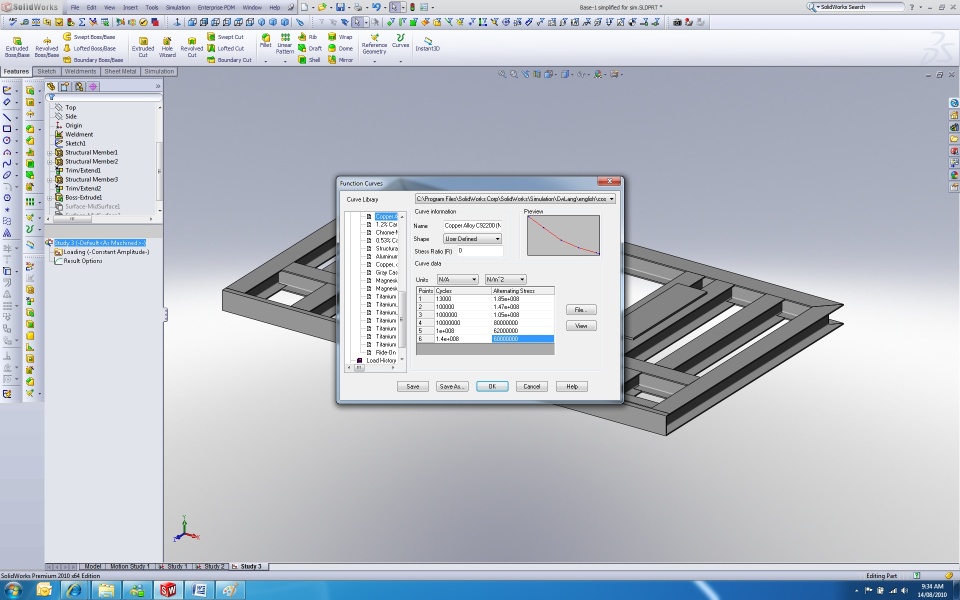960x600 pixels.
Task: Pick the Boundary Boss/Base tool
Action: tap(93, 60)
